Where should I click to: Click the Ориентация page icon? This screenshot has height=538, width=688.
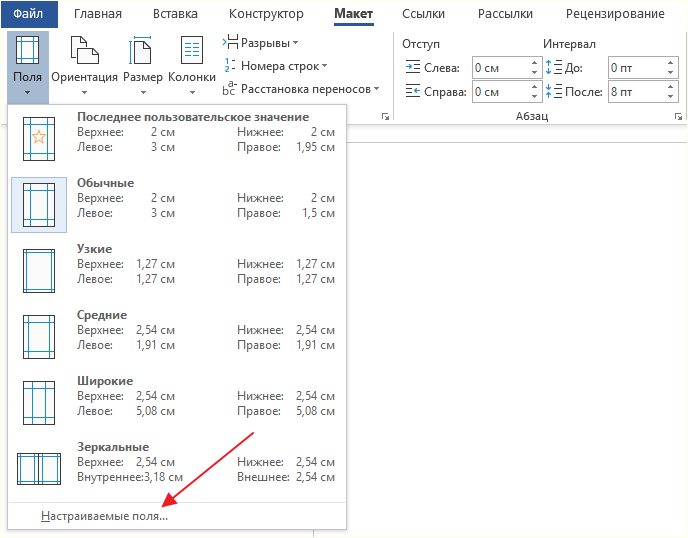[x=84, y=50]
